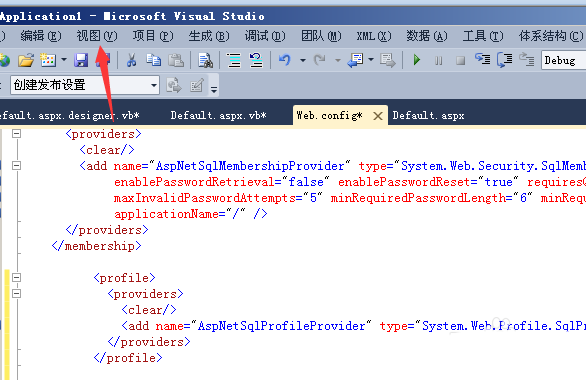Click the </membership> closing tag
586x380 pixels.
[x=96, y=246]
